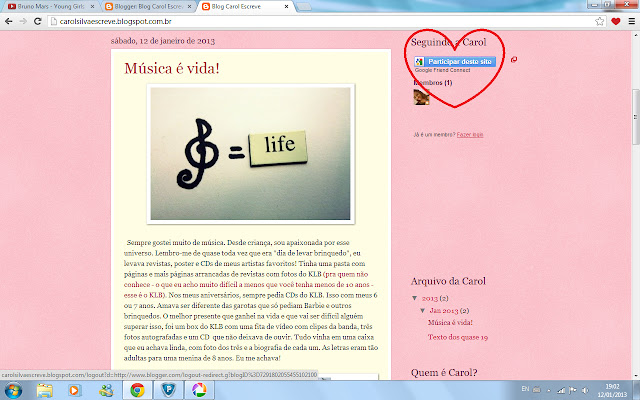This screenshot has width=640, height=400.
Task: Bookmark this page with the star icon
Action: [599, 21]
